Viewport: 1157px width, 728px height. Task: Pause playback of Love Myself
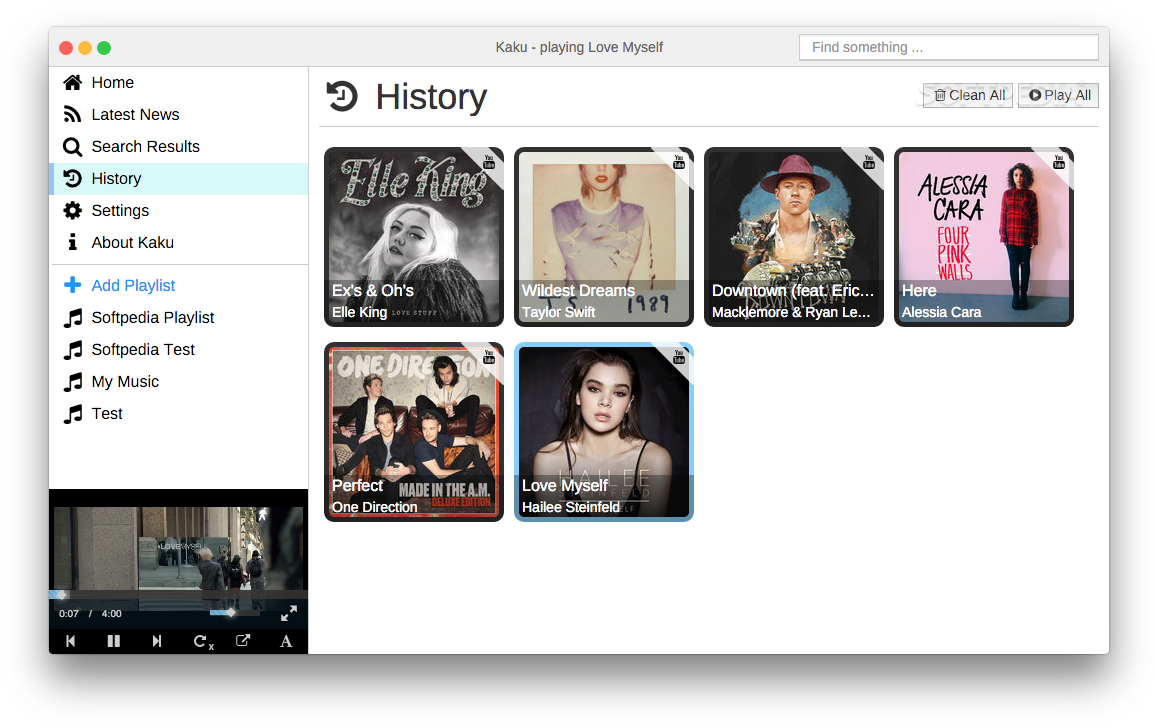point(113,641)
